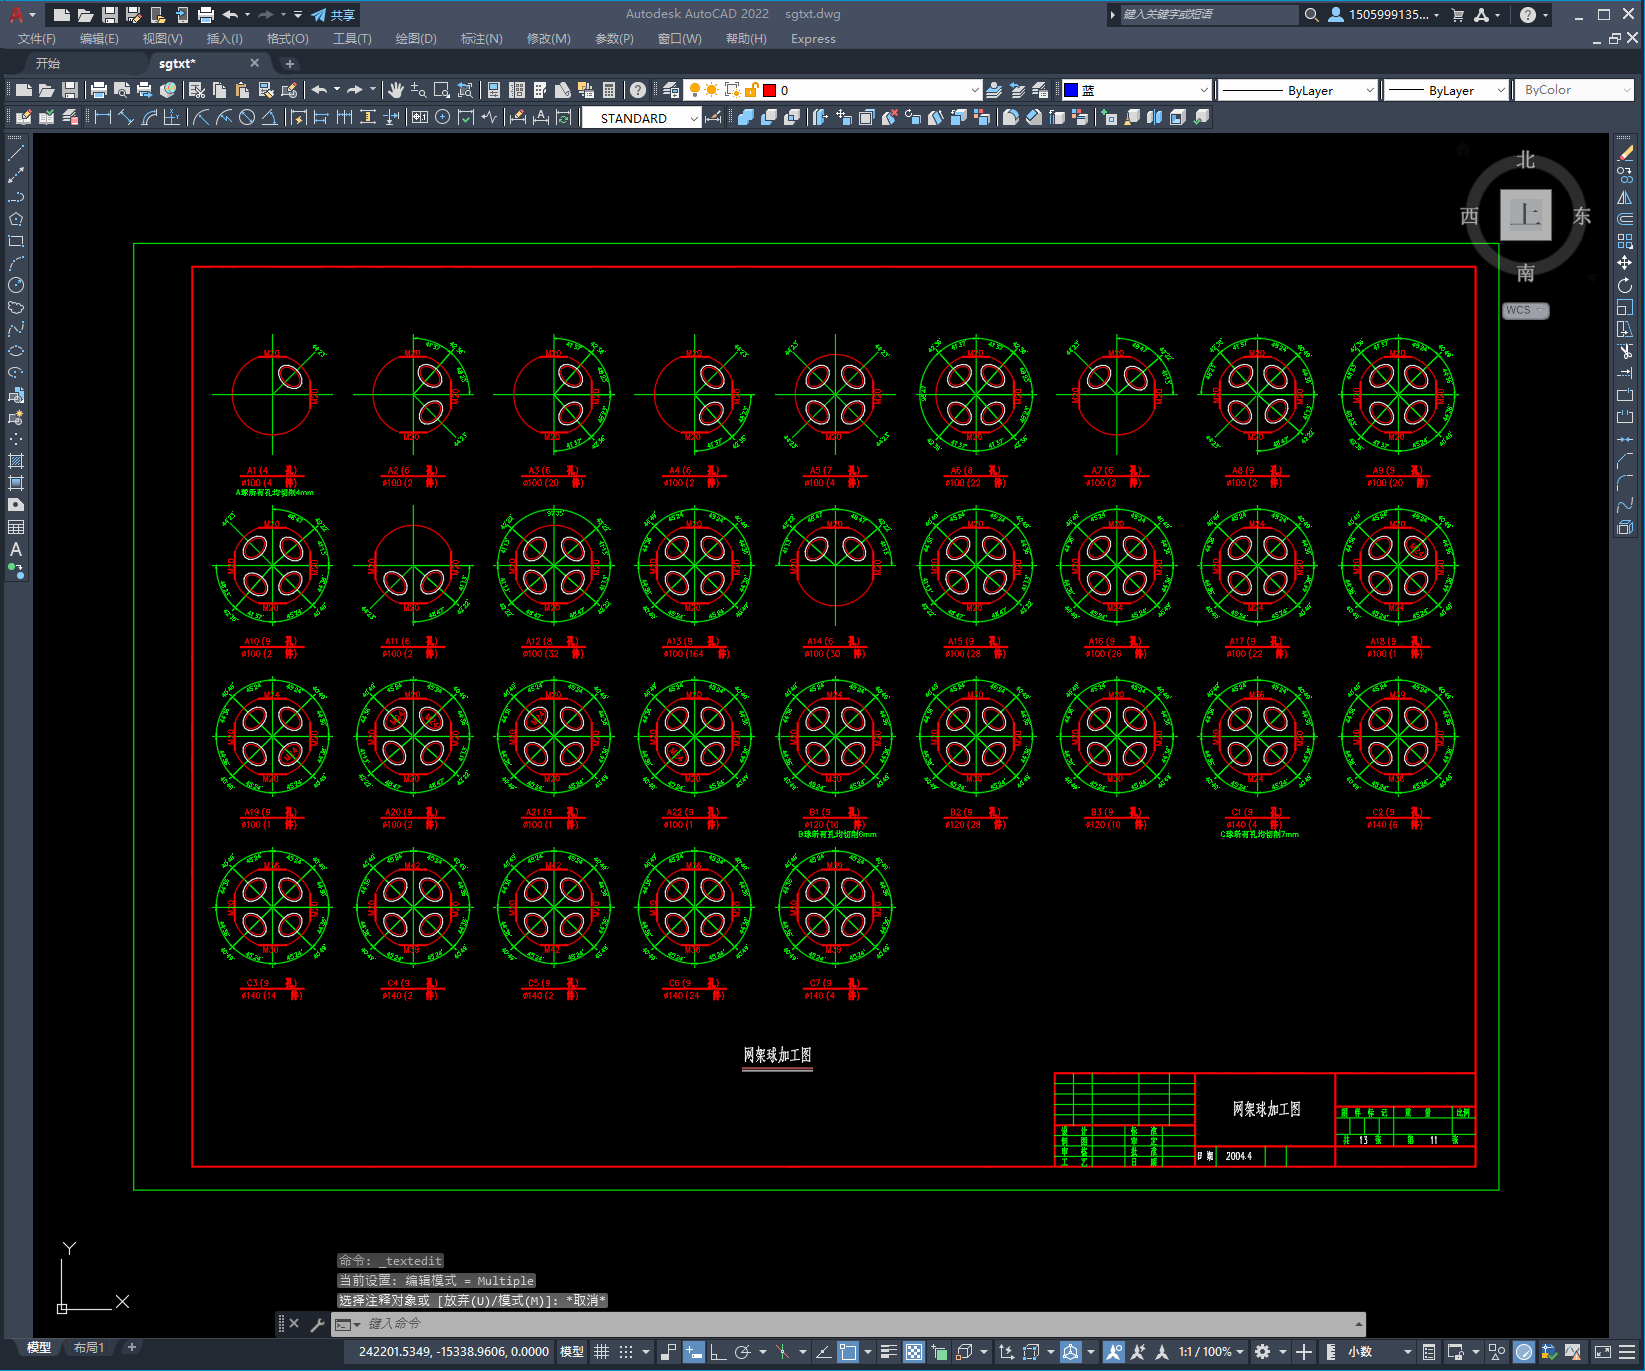Viewport: 1645px width, 1371px height.
Task: Toggle object snap in status bar
Action: coord(848,1352)
